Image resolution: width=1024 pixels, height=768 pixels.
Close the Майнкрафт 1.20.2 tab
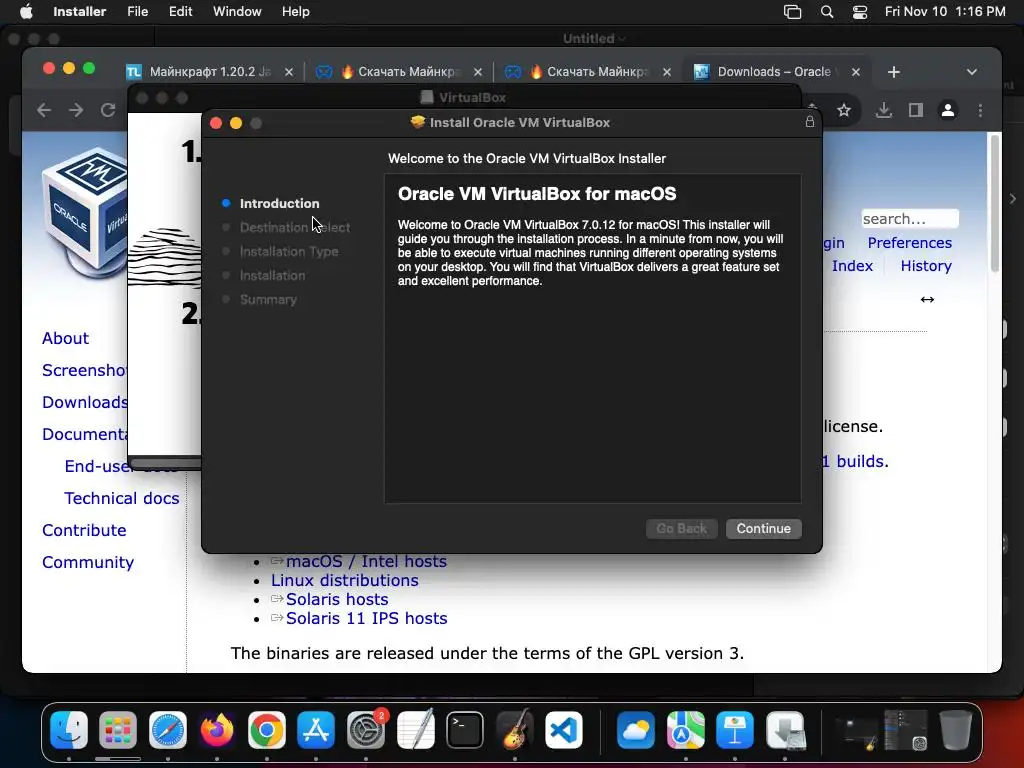point(289,72)
